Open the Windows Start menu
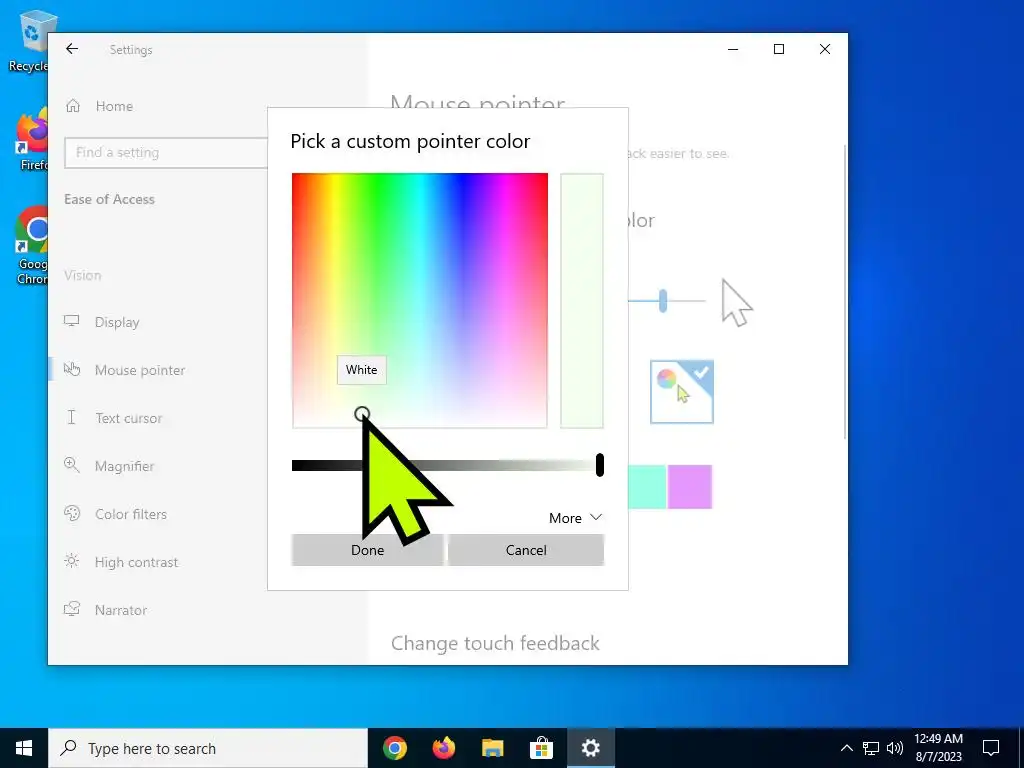Viewport: 1024px width, 768px height. point(24,748)
